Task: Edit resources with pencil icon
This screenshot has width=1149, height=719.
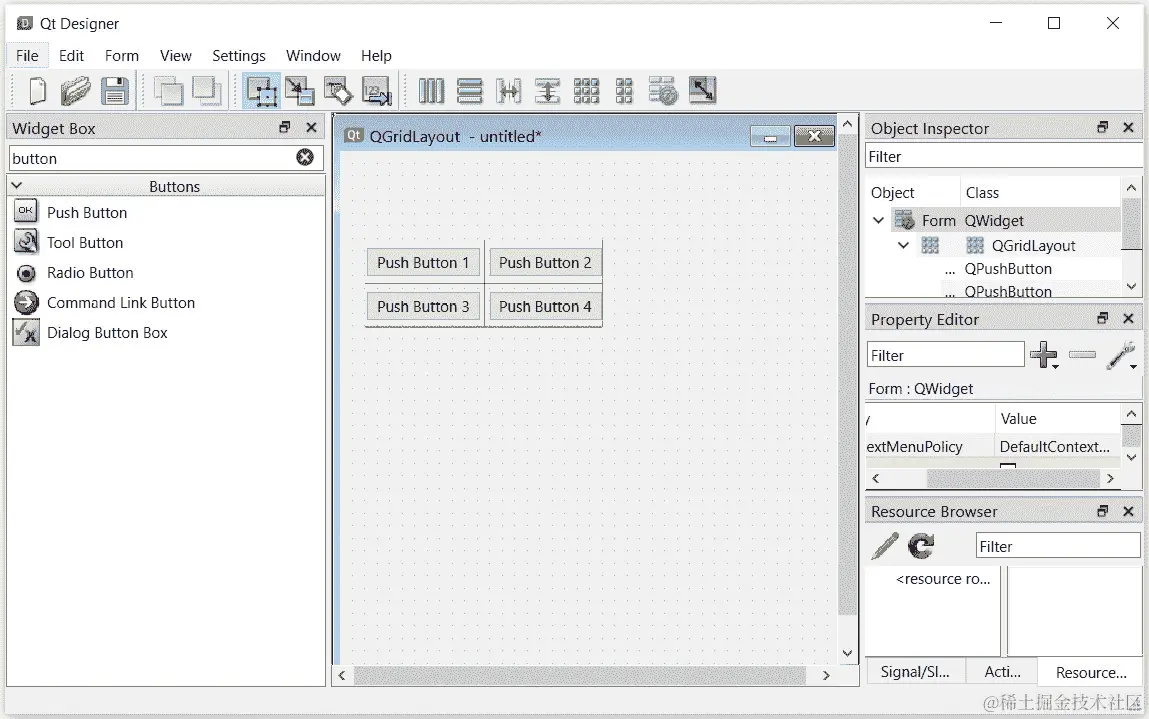Action: (885, 546)
